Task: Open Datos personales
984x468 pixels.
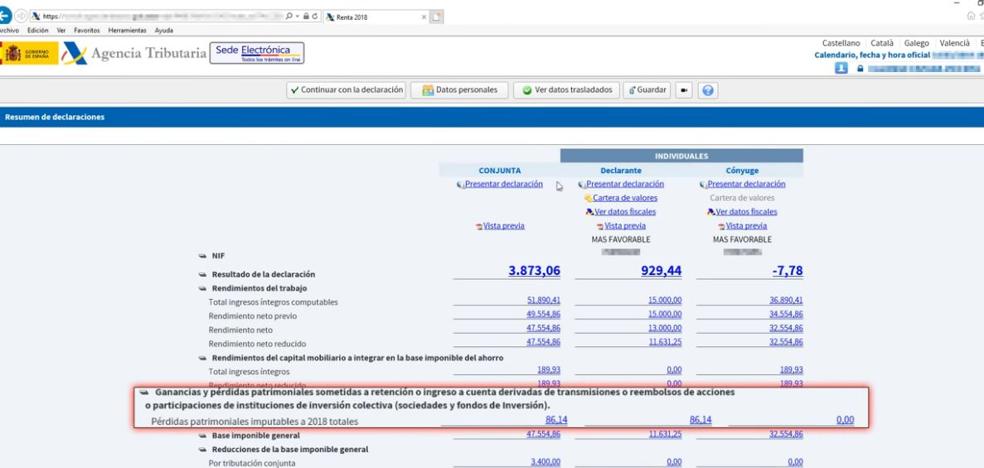Action: [459, 90]
